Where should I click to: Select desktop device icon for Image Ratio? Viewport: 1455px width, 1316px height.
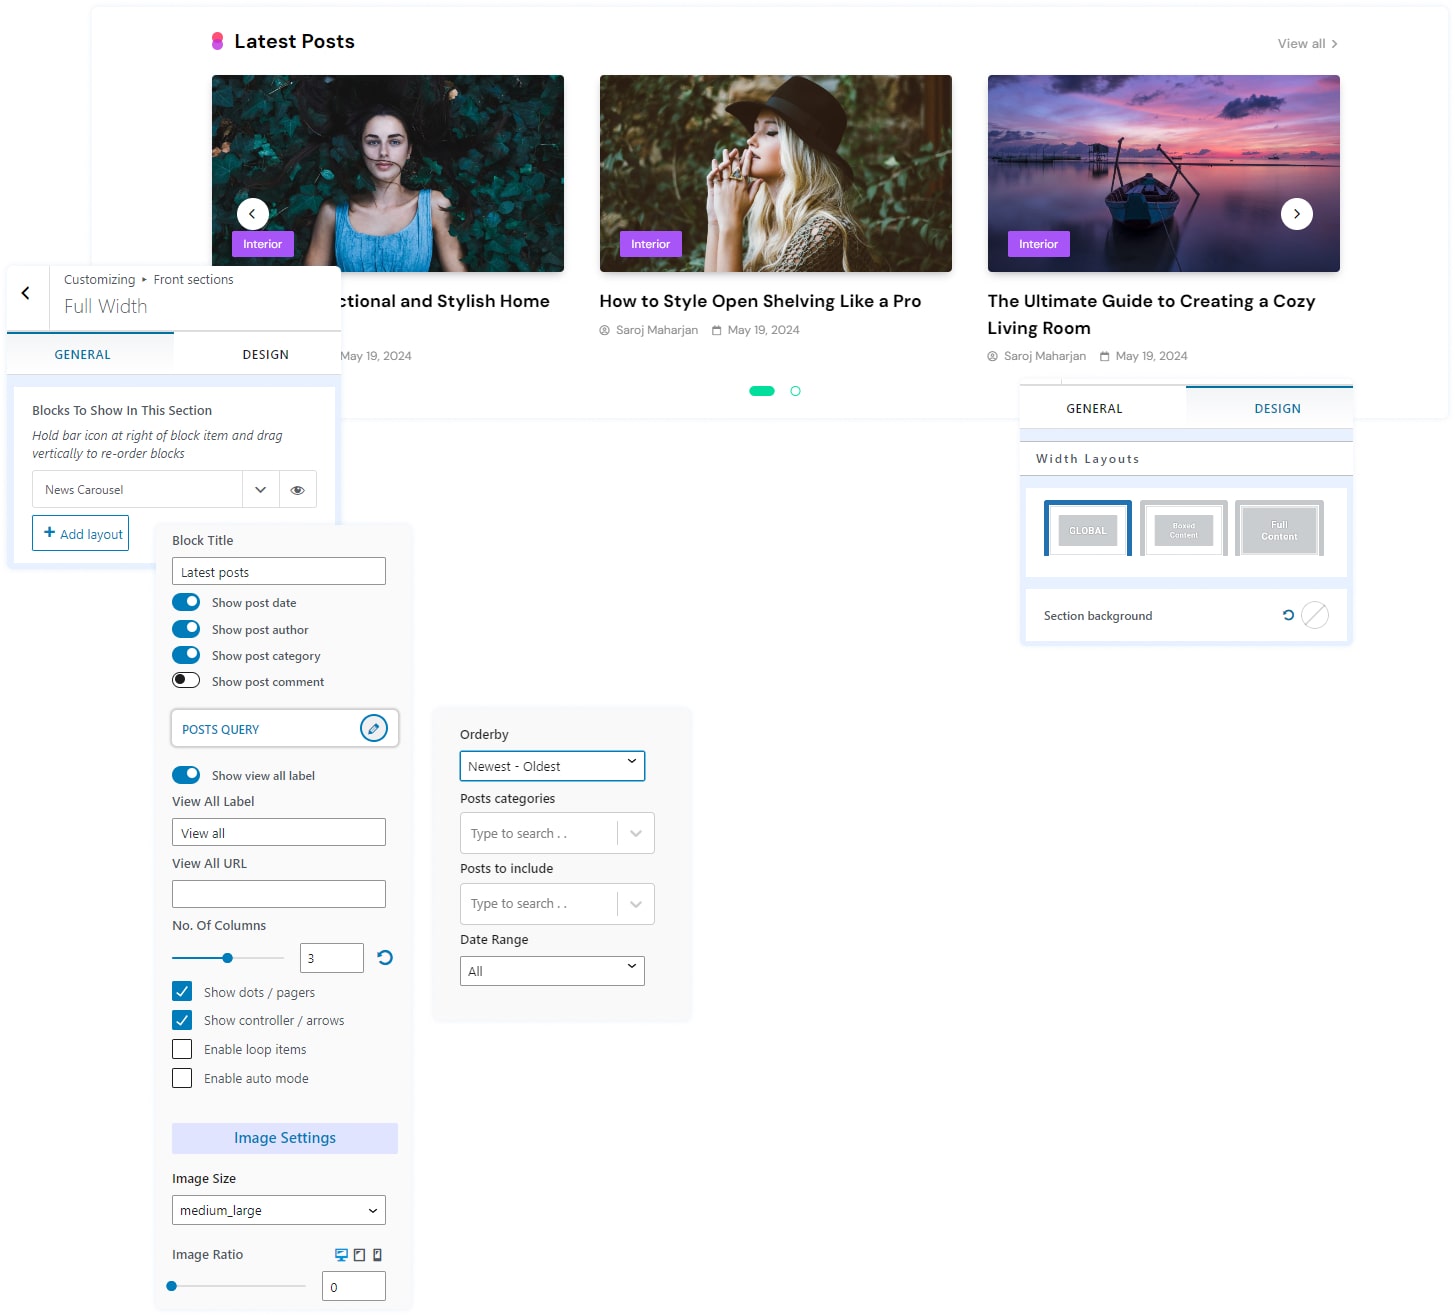[341, 1255]
